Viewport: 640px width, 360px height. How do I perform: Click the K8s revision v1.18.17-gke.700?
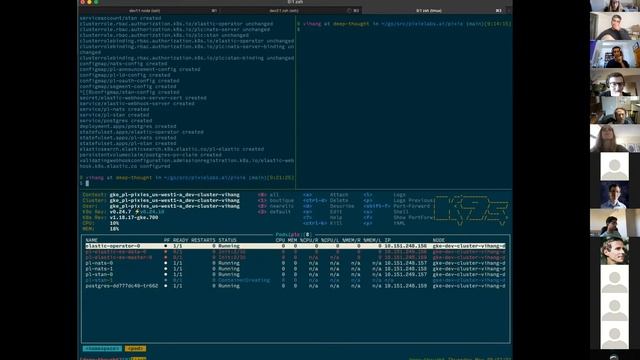pyautogui.click(x=133, y=218)
